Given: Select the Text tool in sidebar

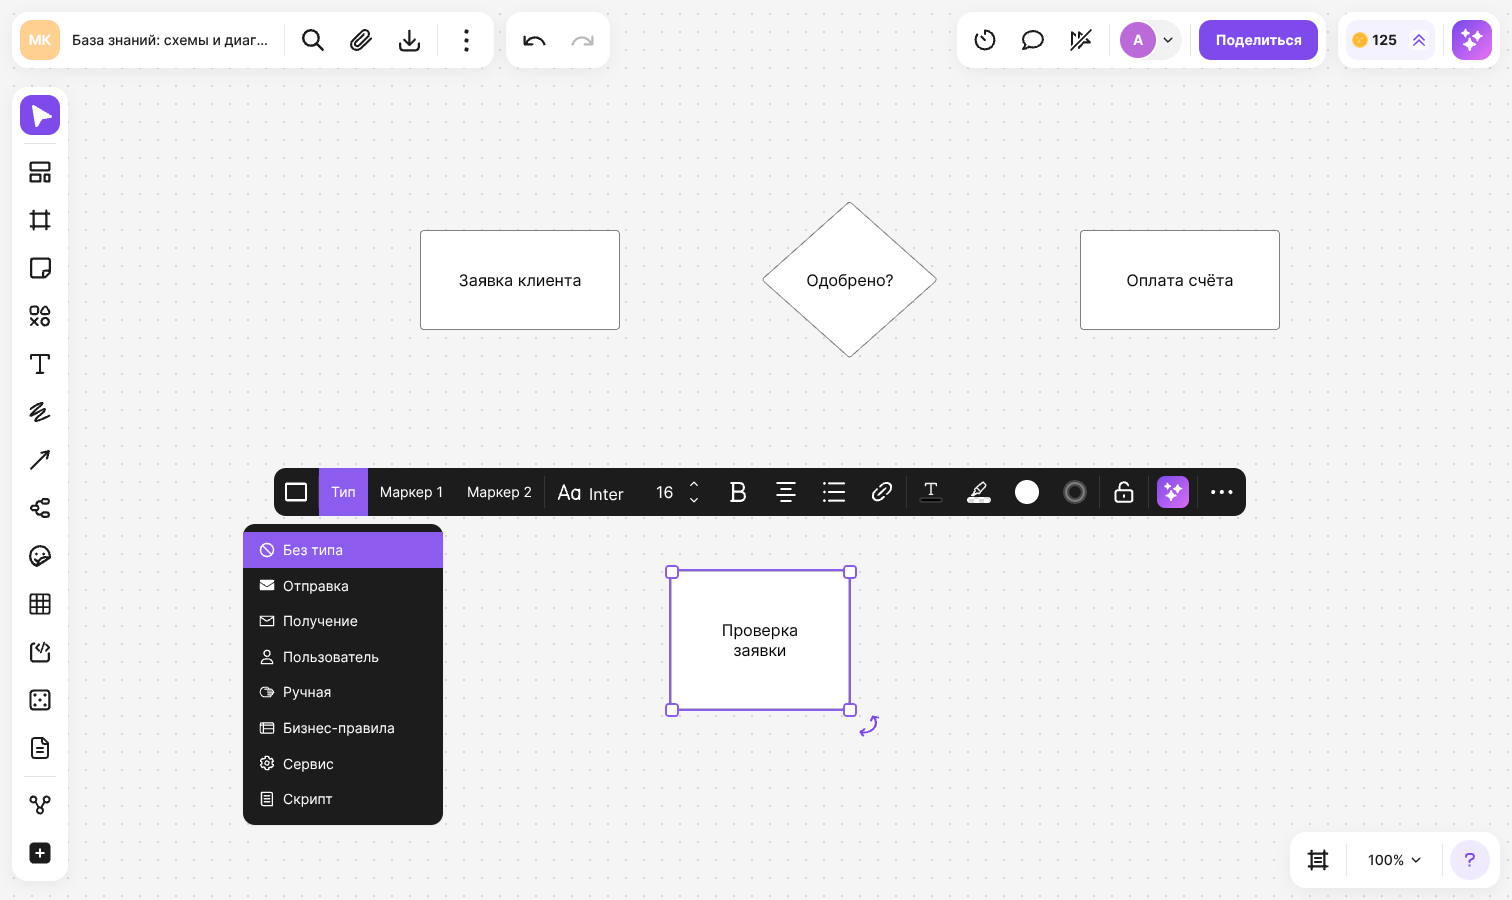Looking at the screenshot, I should 40,364.
